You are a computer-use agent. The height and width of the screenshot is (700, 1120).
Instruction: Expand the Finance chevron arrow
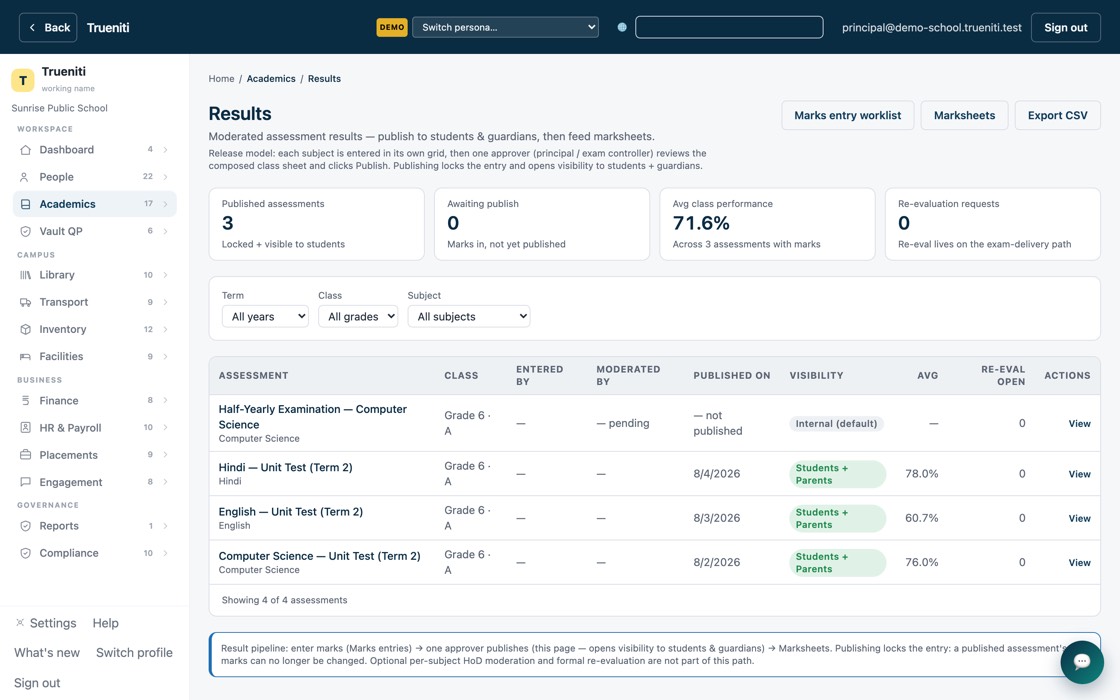pyautogui.click(x=165, y=401)
